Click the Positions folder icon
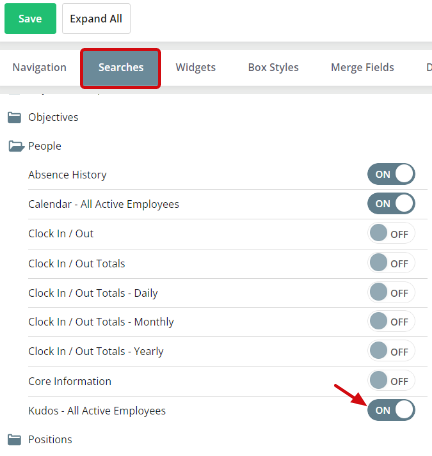Viewport: 432px width, 456px height. click(x=14, y=439)
